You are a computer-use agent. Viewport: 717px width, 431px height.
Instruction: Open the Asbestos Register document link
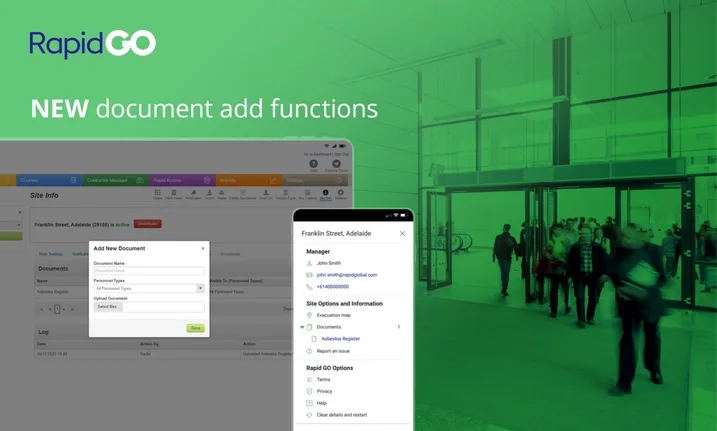341,339
